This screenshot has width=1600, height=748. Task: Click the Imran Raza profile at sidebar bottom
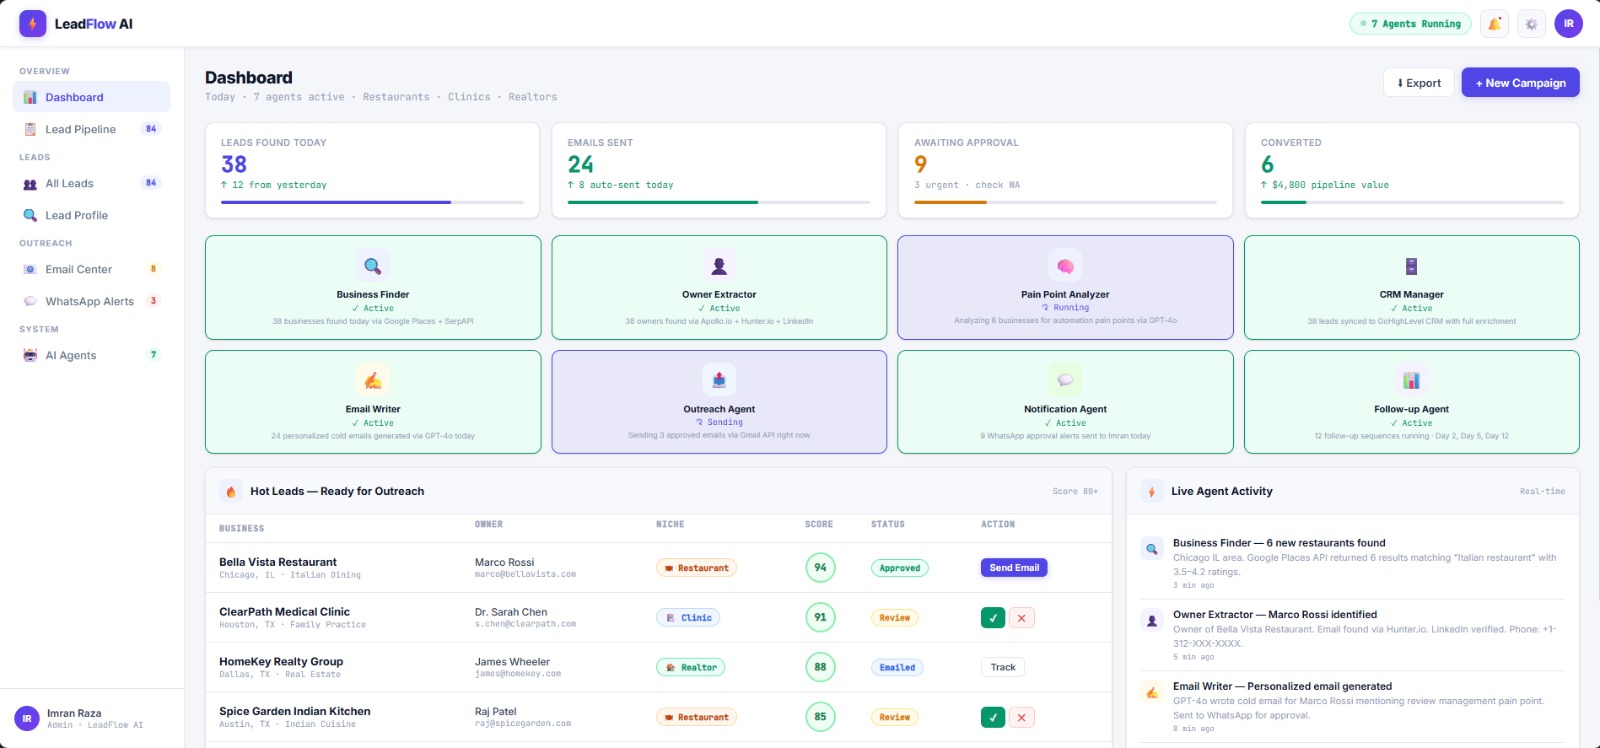click(92, 718)
